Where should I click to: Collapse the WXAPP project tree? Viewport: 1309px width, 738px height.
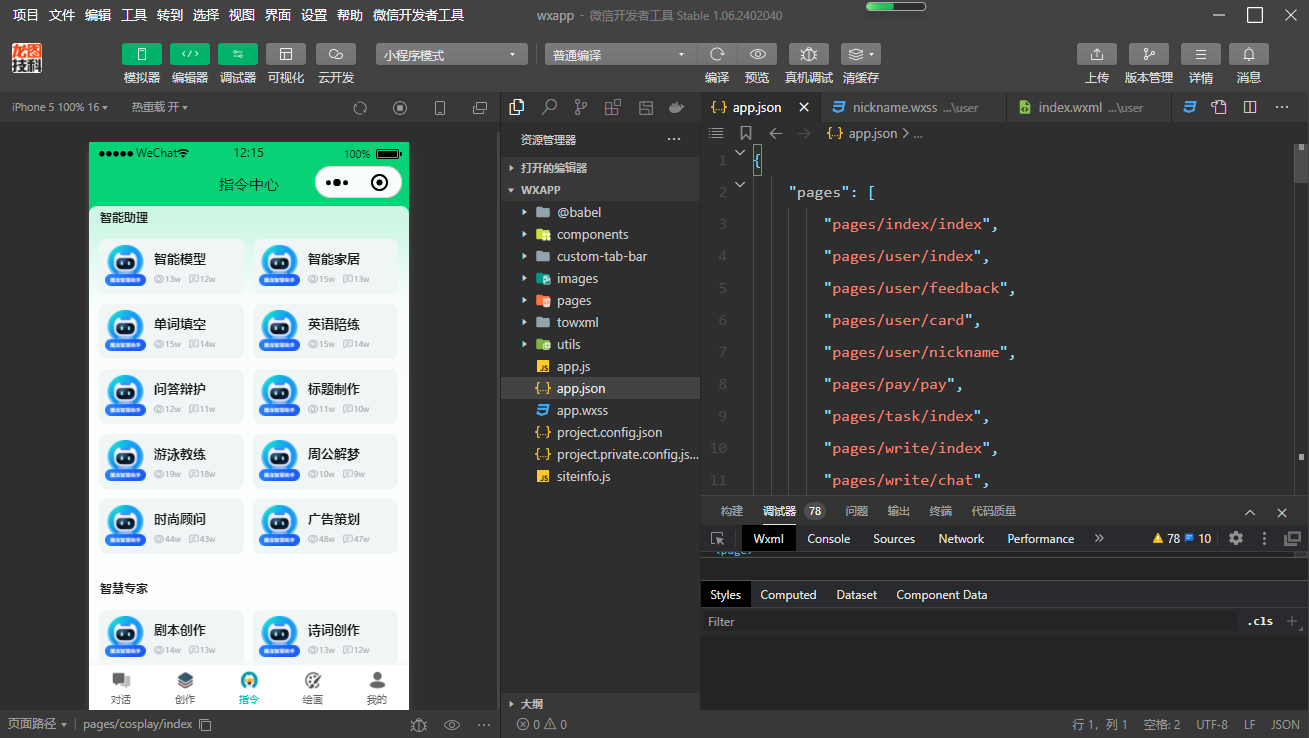(600, 190)
